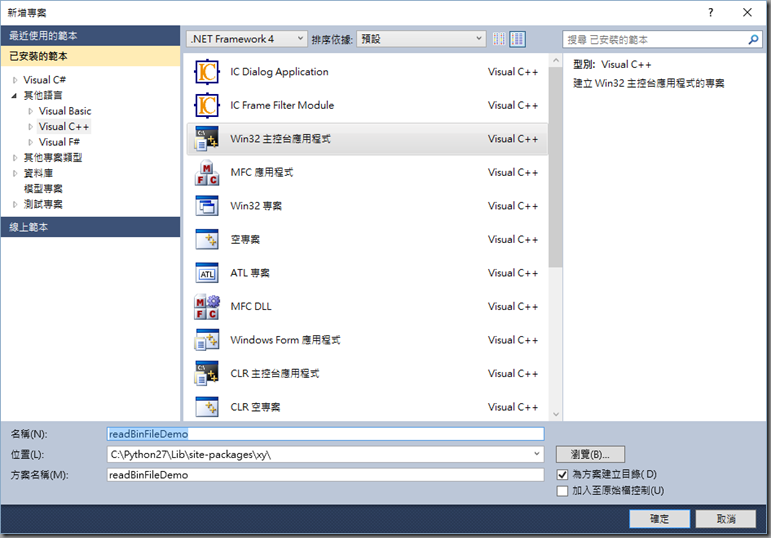Collapse the 其他語言 tree node
Screen dimensions: 771x538
[x=14, y=95]
